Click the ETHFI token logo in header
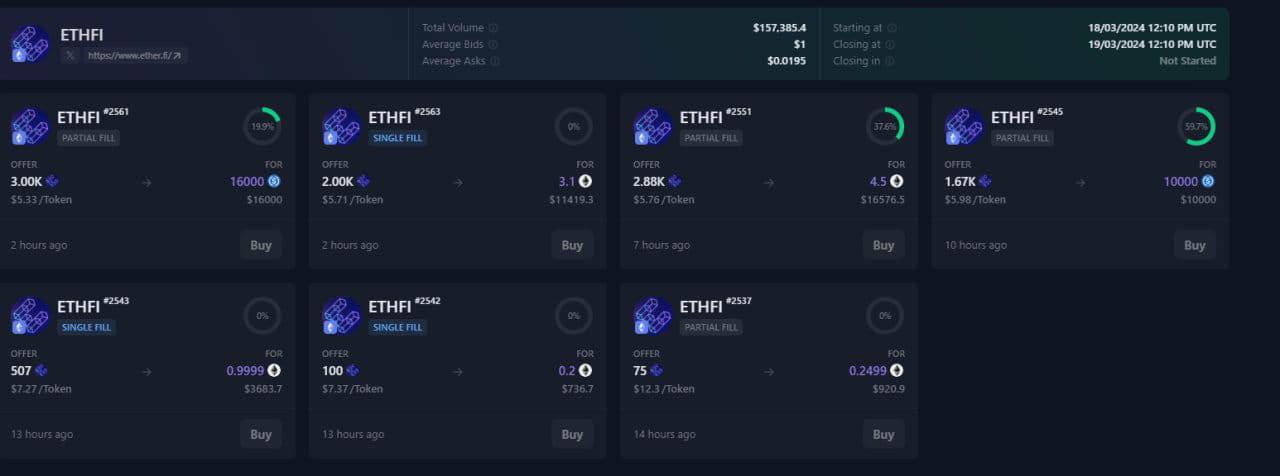Screen dimensions: 1280x476 pos(31,44)
